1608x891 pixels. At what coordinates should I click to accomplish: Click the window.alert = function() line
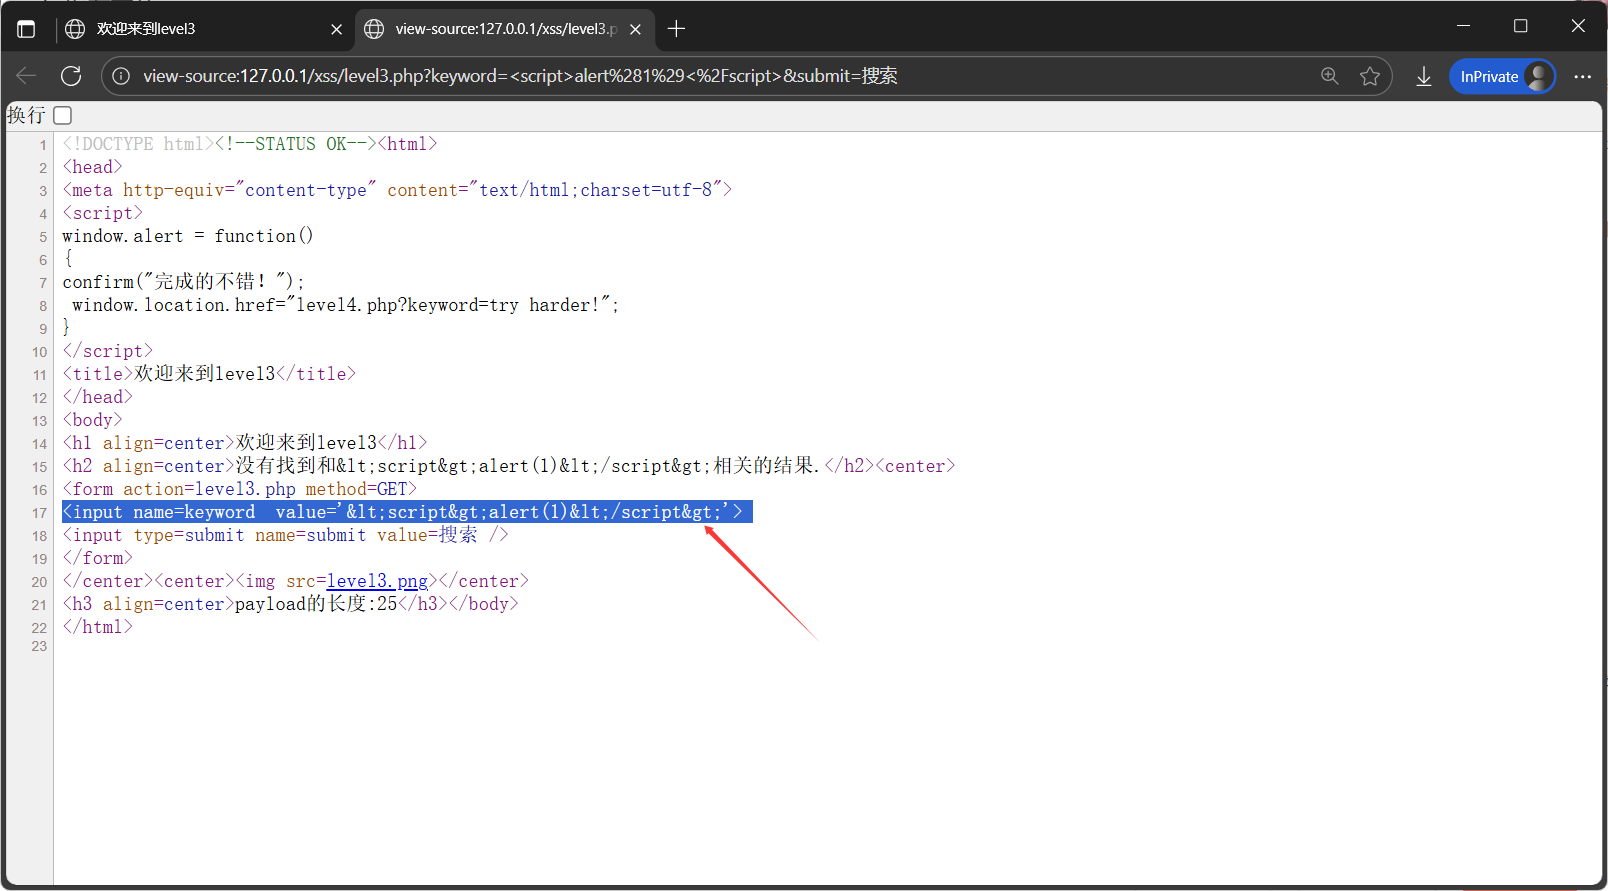click(188, 236)
